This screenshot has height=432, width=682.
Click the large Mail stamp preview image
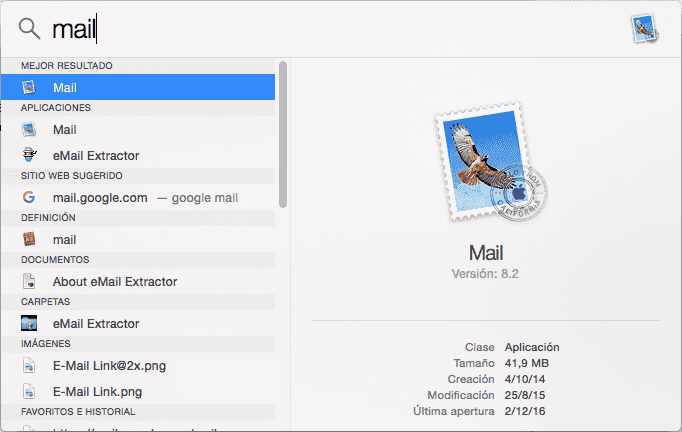point(491,162)
